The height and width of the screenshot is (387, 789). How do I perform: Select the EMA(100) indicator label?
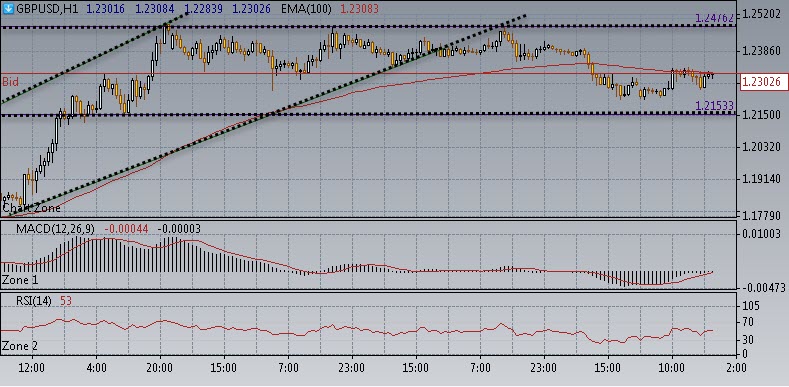coord(306,9)
